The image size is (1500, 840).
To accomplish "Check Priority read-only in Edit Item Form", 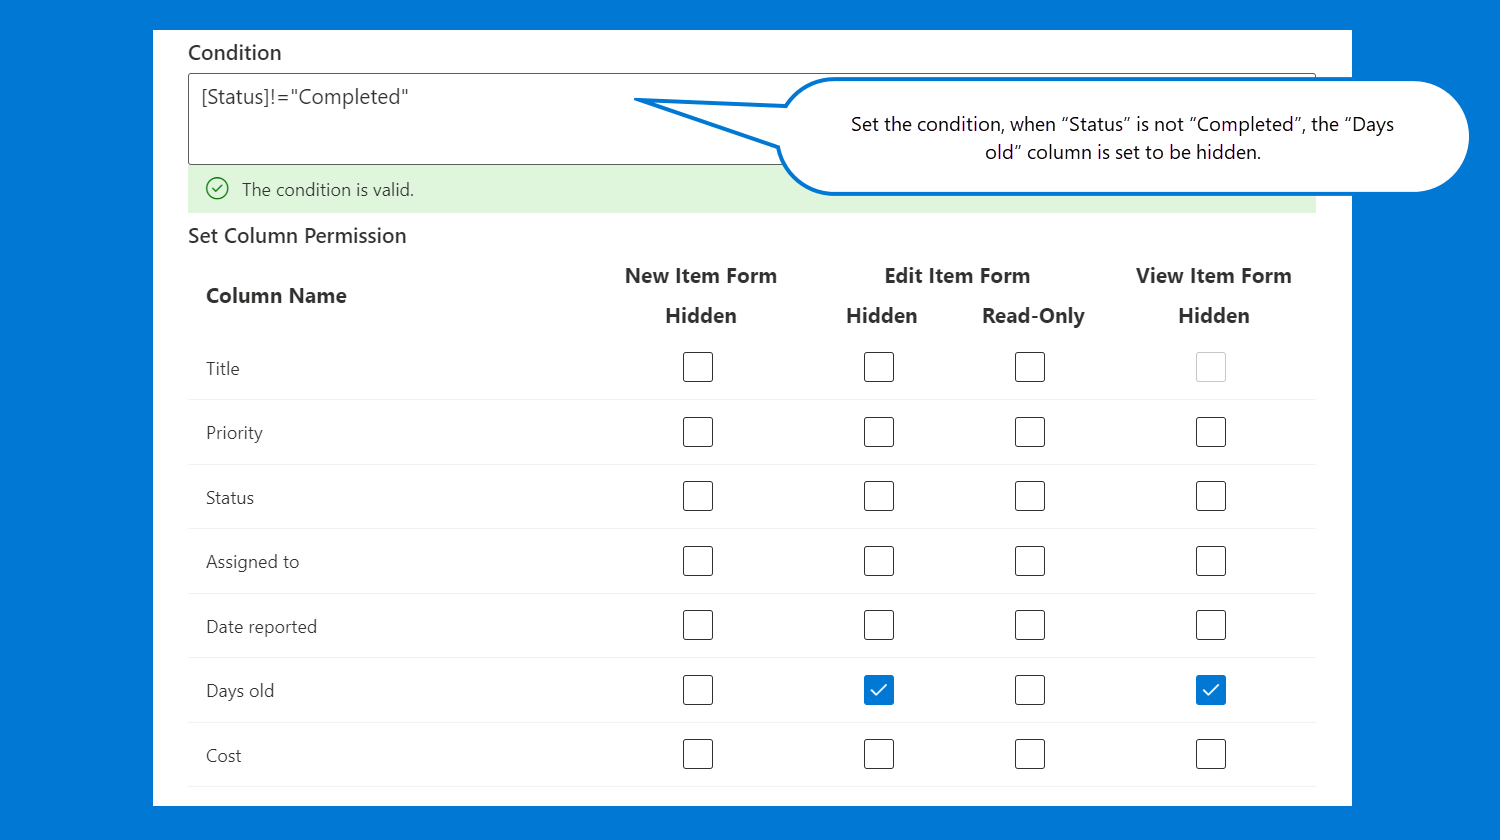I will click(1030, 432).
